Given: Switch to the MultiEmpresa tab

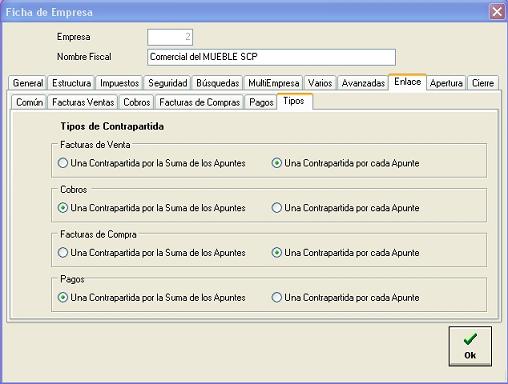Looking at the screenshot, I should 274,83.
